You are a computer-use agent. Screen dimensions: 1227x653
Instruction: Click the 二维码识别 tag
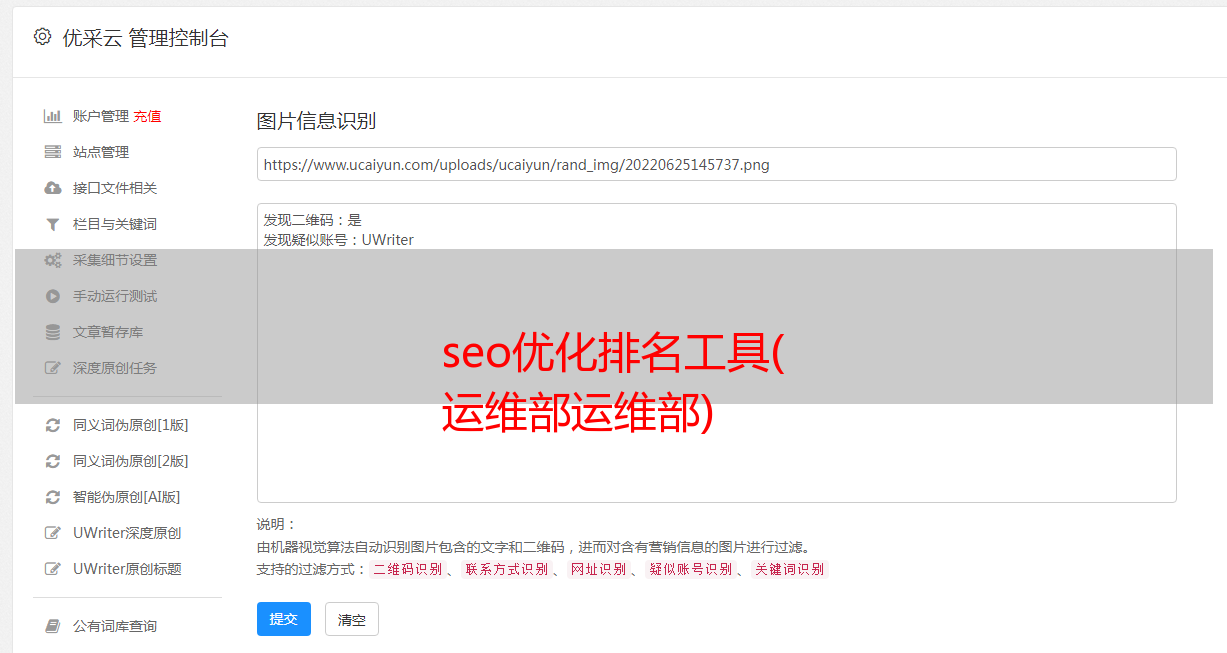pyautogui.click(x=407, y=569)
